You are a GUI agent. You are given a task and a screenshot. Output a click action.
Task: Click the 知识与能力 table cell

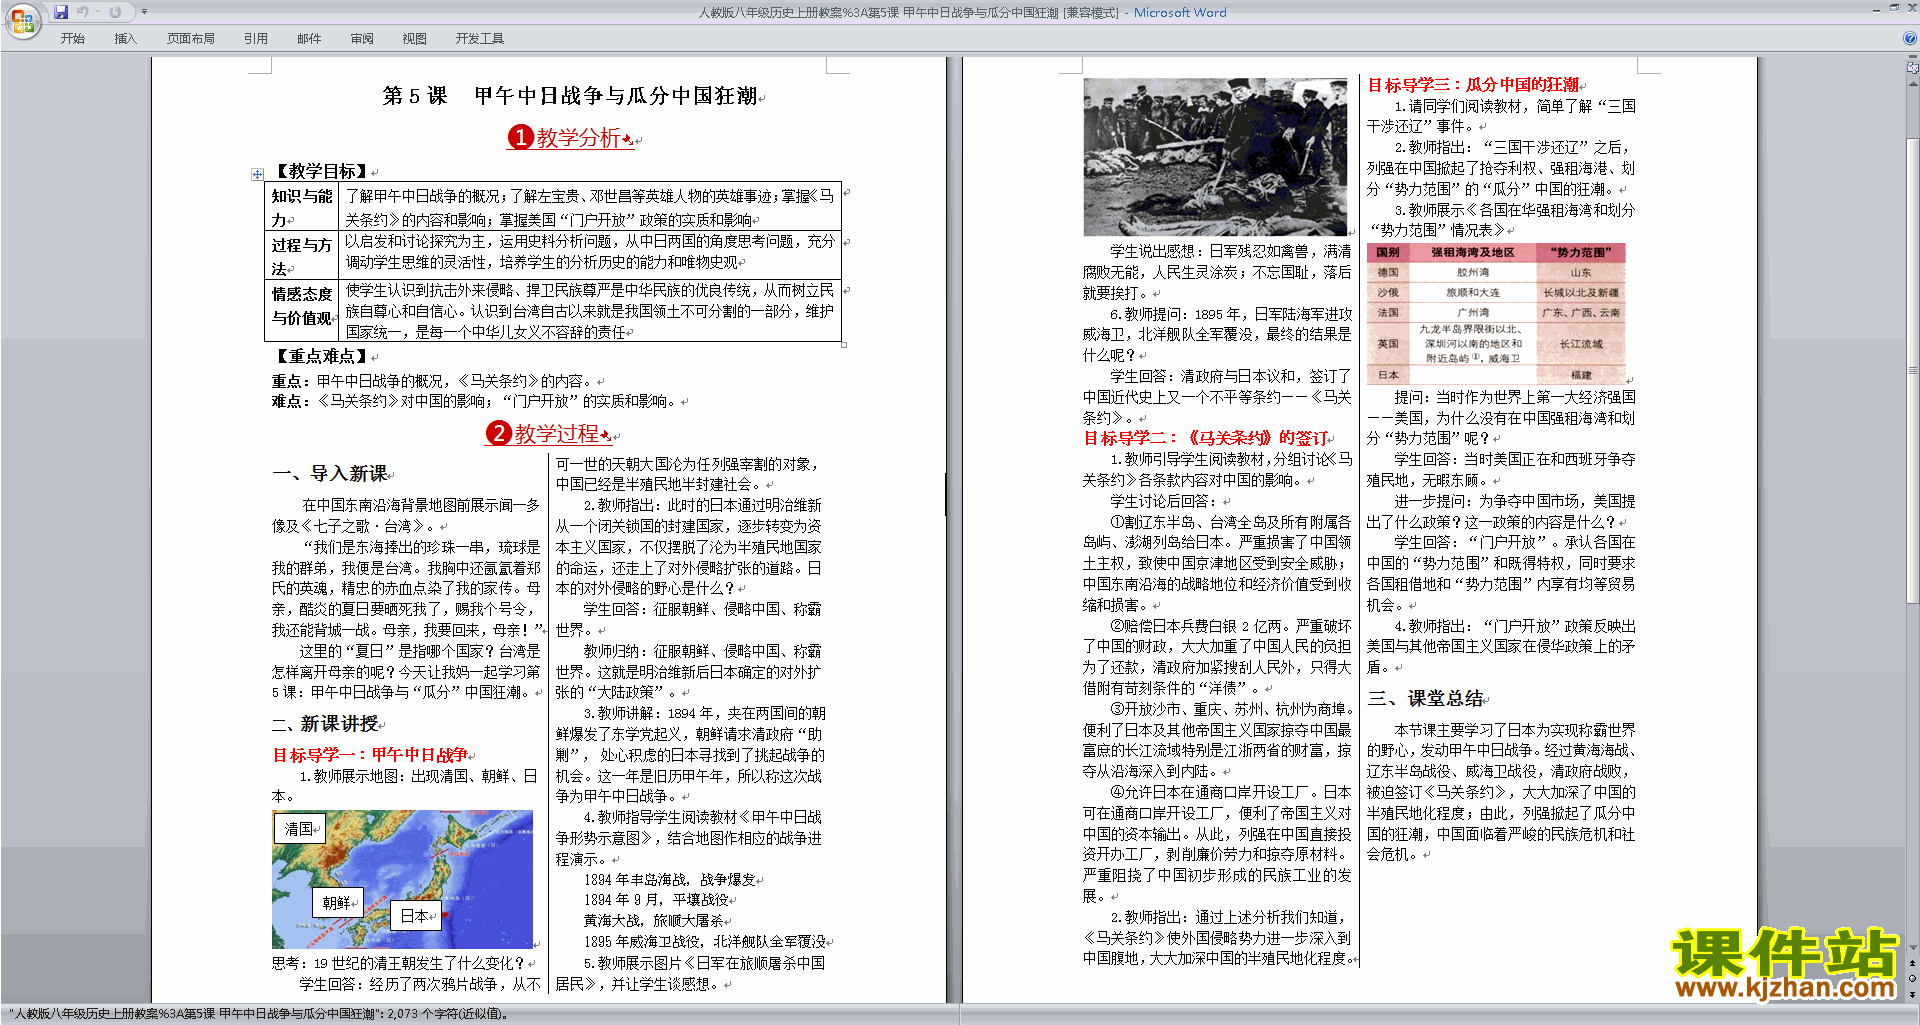click(302, 207)
